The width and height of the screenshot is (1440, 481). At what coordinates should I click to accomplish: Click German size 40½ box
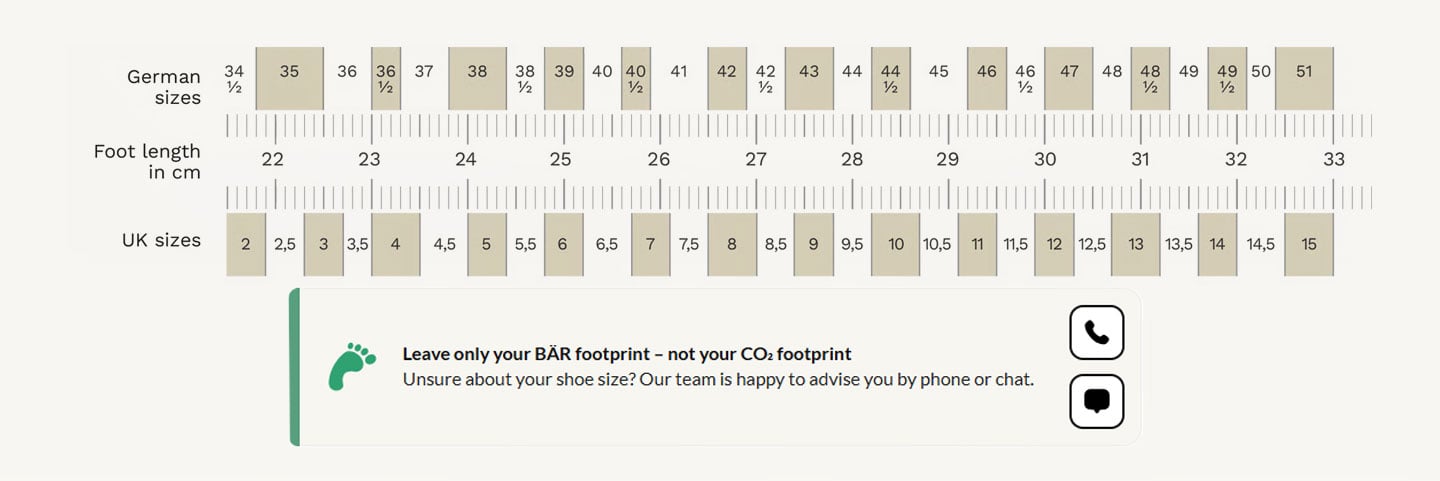click(636, 78)
